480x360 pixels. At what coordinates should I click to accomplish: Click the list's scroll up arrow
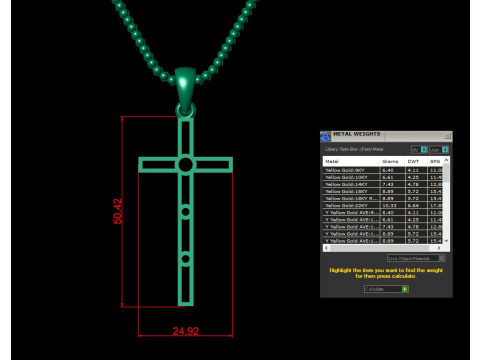[x=446, y=160]
